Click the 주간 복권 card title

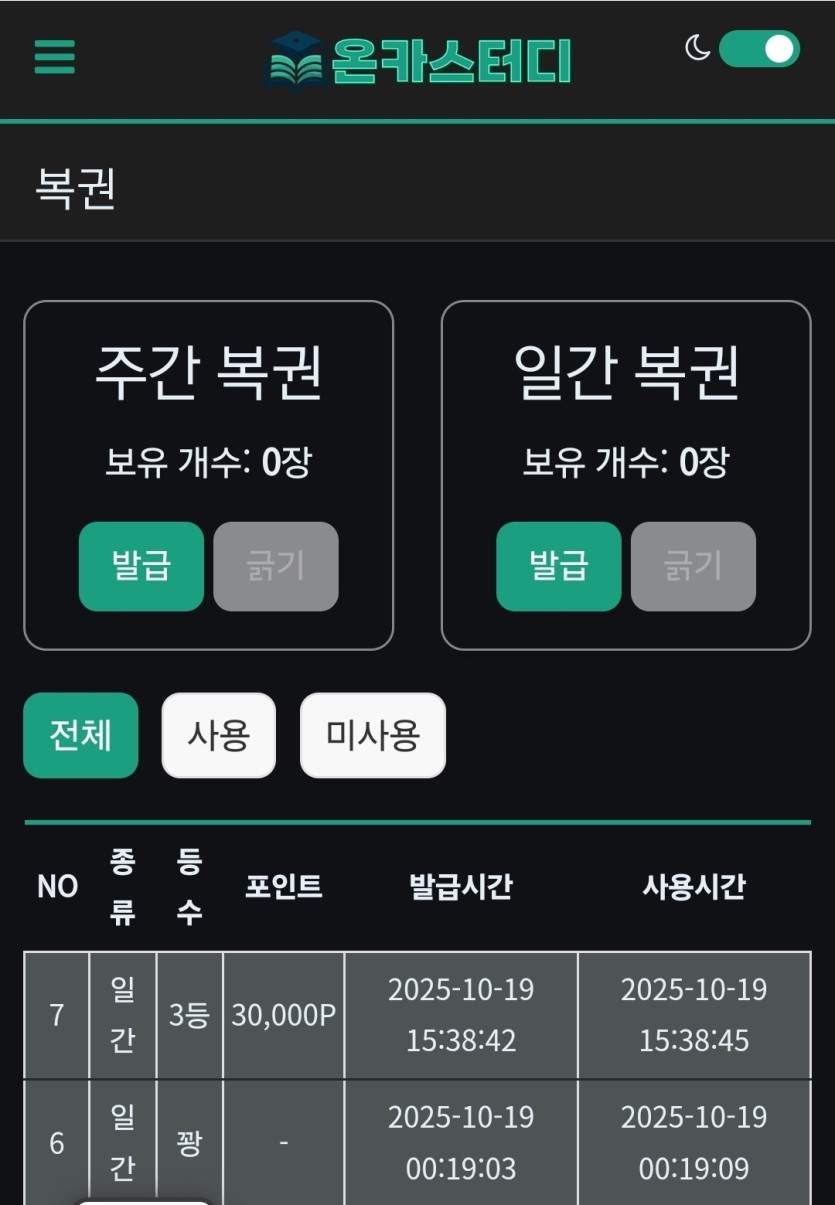208,372
